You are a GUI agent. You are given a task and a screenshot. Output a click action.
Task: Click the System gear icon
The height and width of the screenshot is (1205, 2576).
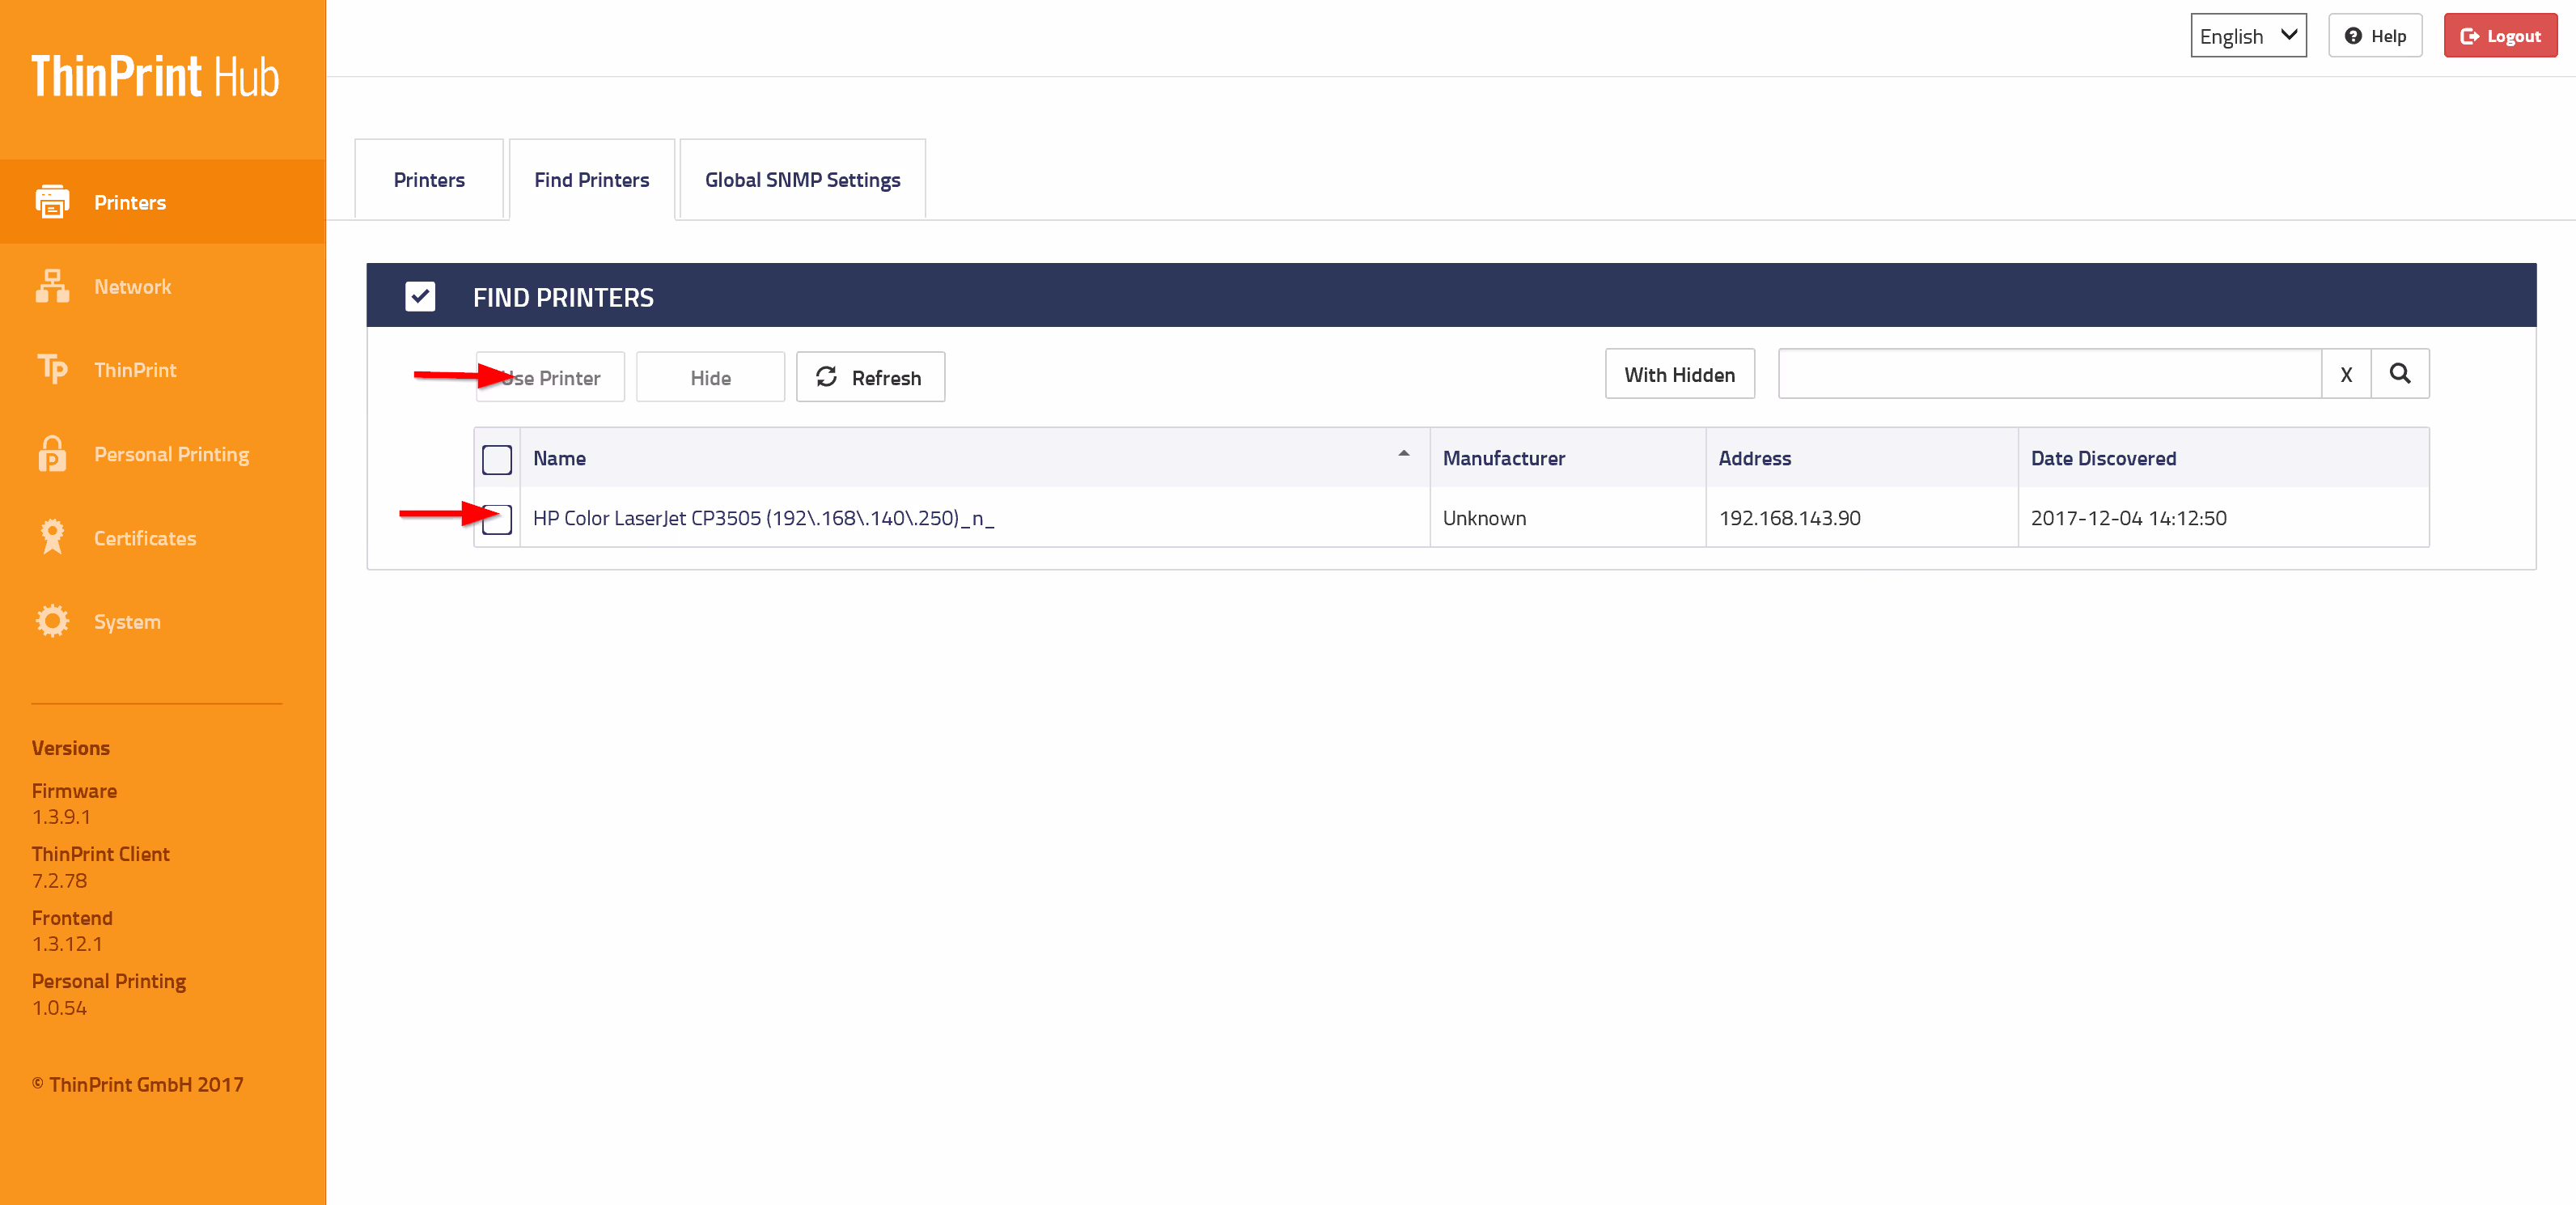tap(52, 621)
